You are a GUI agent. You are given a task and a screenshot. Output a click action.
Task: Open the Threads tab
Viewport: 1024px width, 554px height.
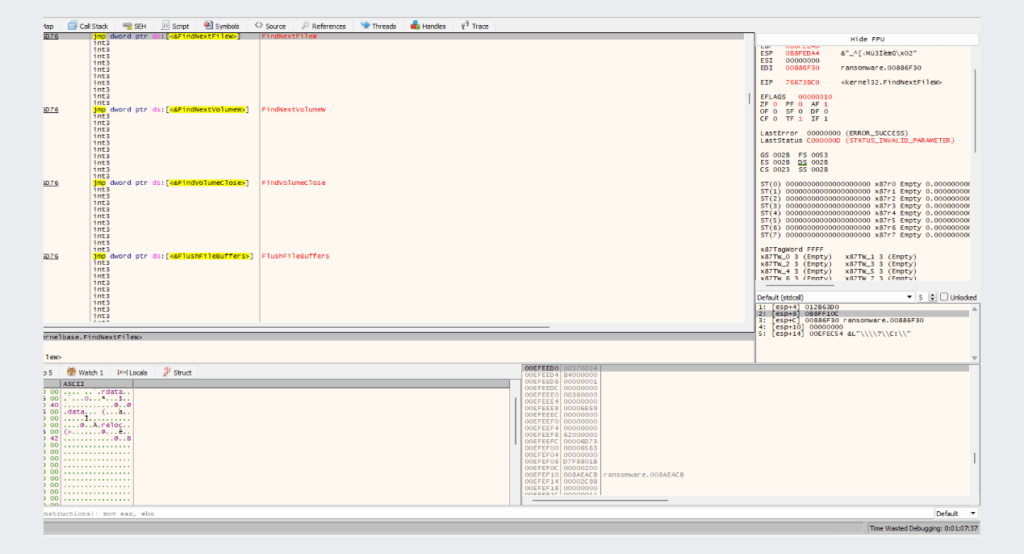[x=378, y=26]
